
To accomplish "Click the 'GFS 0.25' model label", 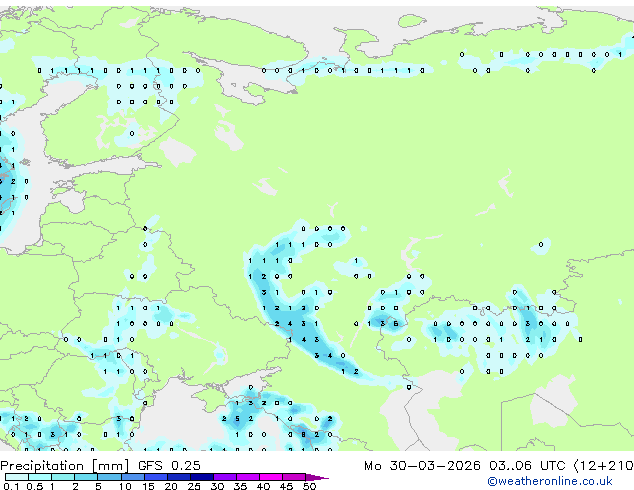I will (169, 465).
